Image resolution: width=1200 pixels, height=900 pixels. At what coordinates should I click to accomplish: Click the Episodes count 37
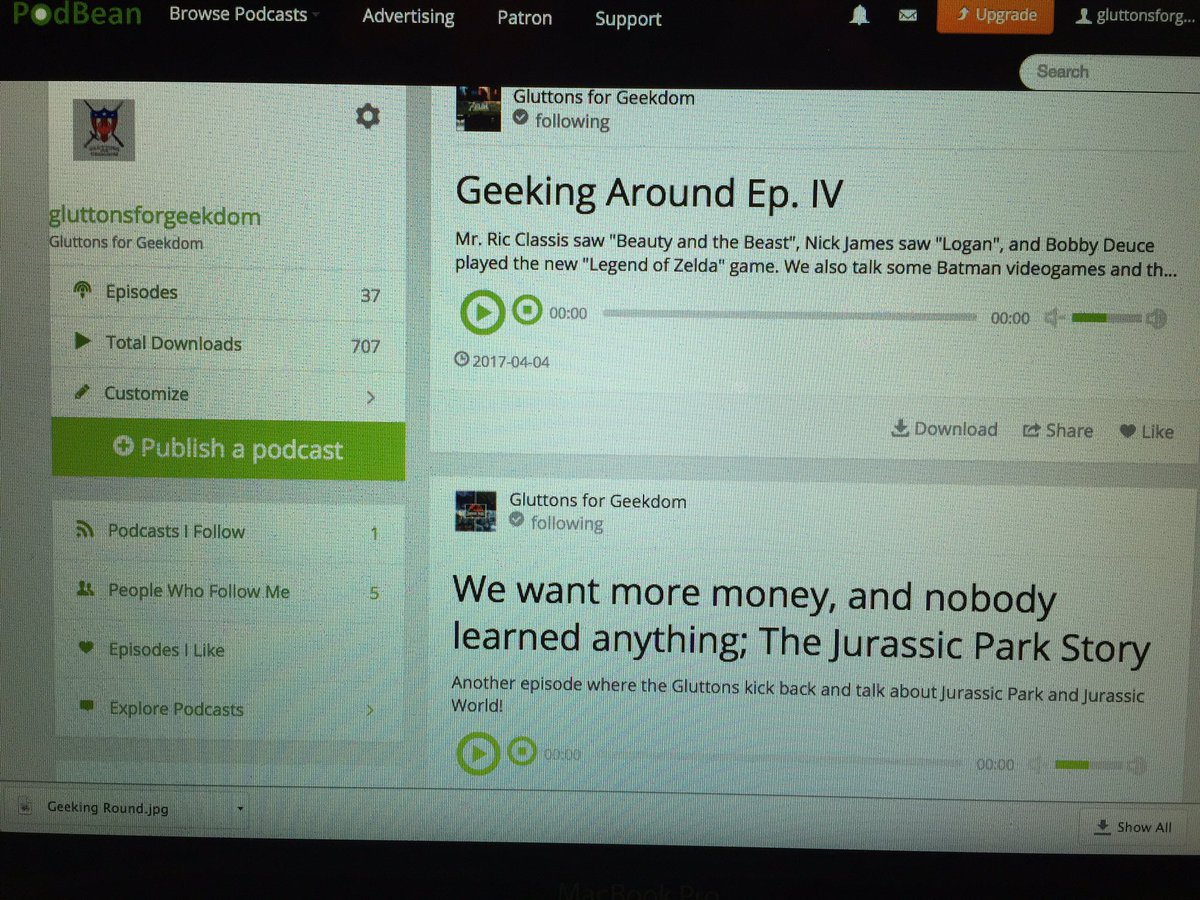click(369, 296)
